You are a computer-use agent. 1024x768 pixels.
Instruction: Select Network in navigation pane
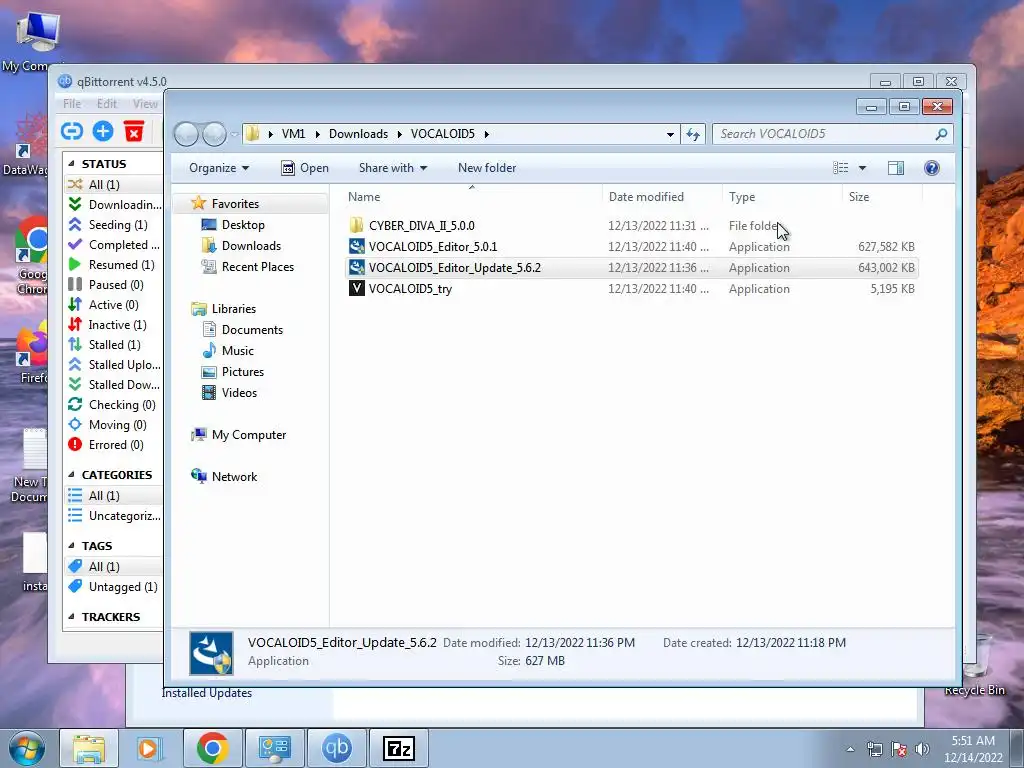click(x=234, y=477)
